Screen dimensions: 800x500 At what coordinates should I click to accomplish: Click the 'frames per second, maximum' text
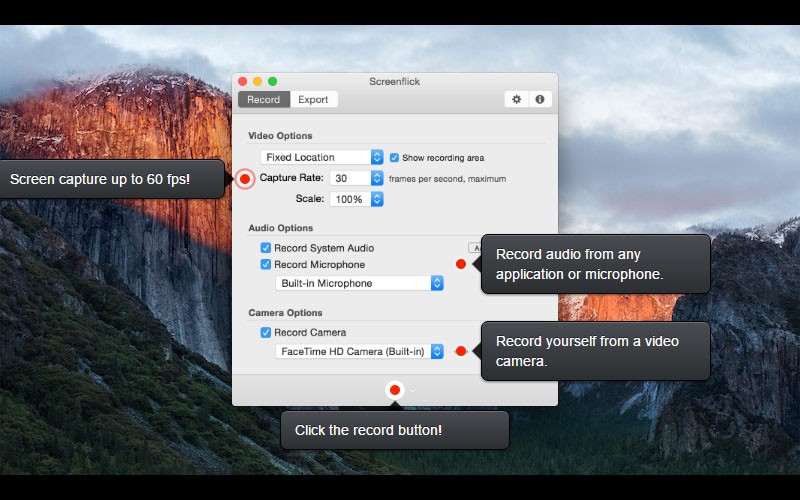tap(447, 179)
